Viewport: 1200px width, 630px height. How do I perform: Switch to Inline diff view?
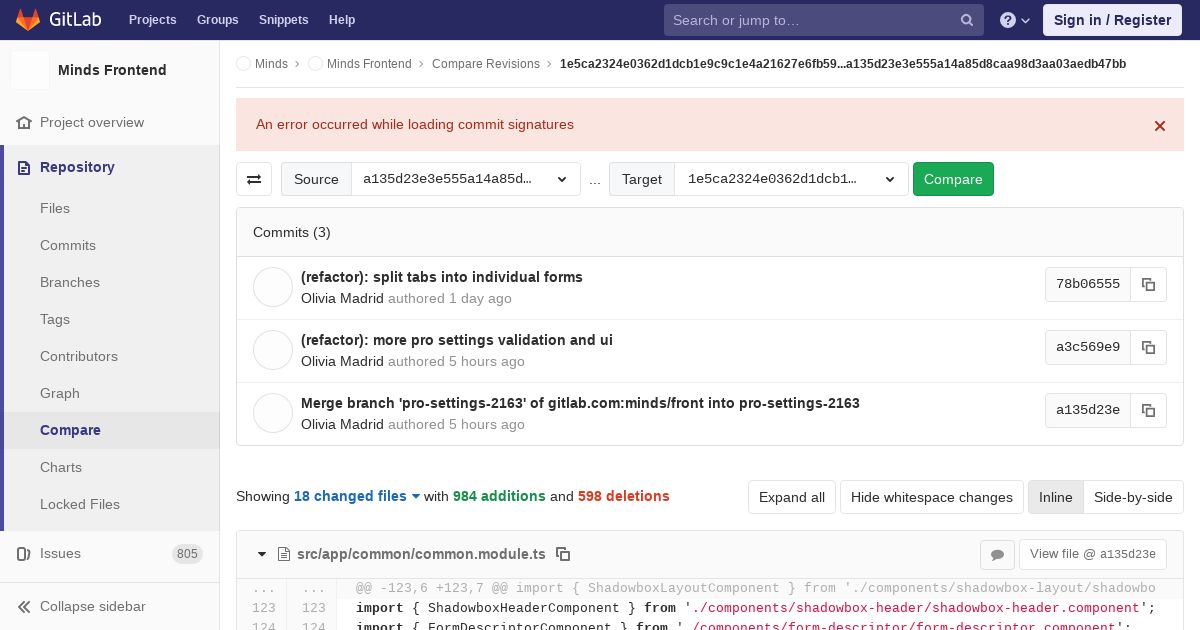(x=1055, y=497)
